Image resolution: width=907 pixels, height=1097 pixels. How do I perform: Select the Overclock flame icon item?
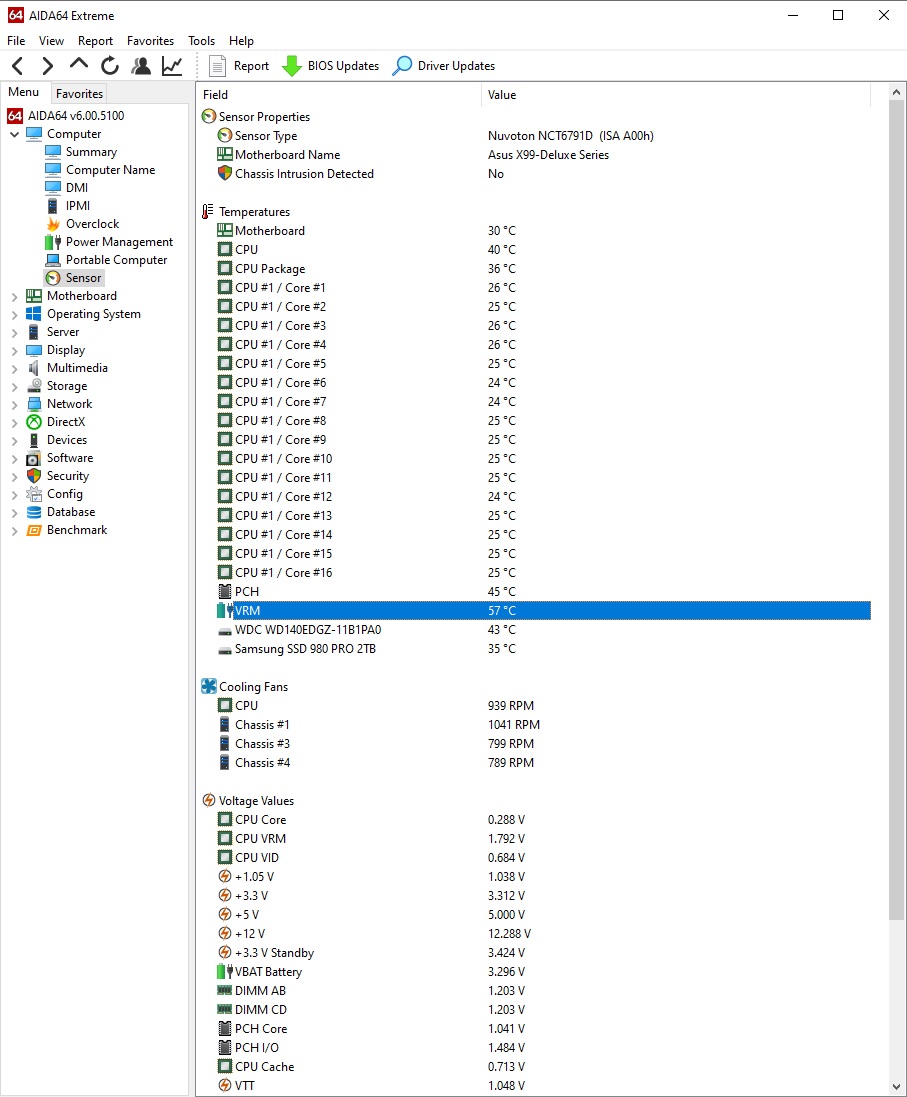(x=53, y=224)
